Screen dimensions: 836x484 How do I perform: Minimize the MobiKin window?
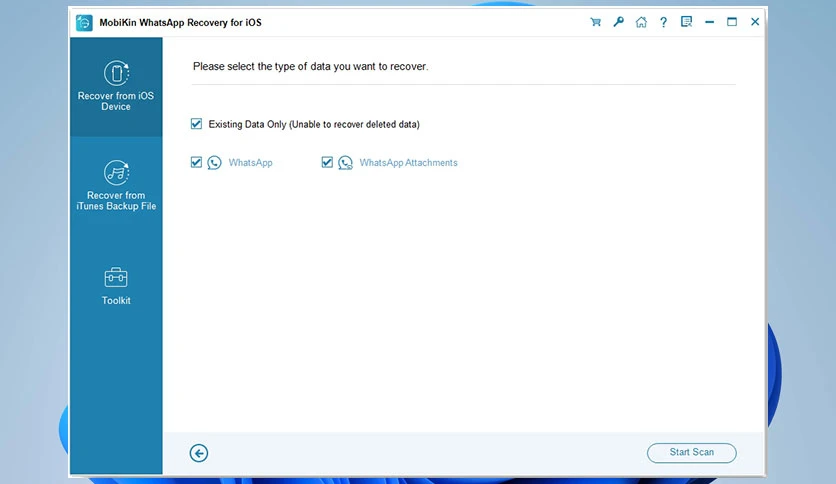(x=709, y=22)
